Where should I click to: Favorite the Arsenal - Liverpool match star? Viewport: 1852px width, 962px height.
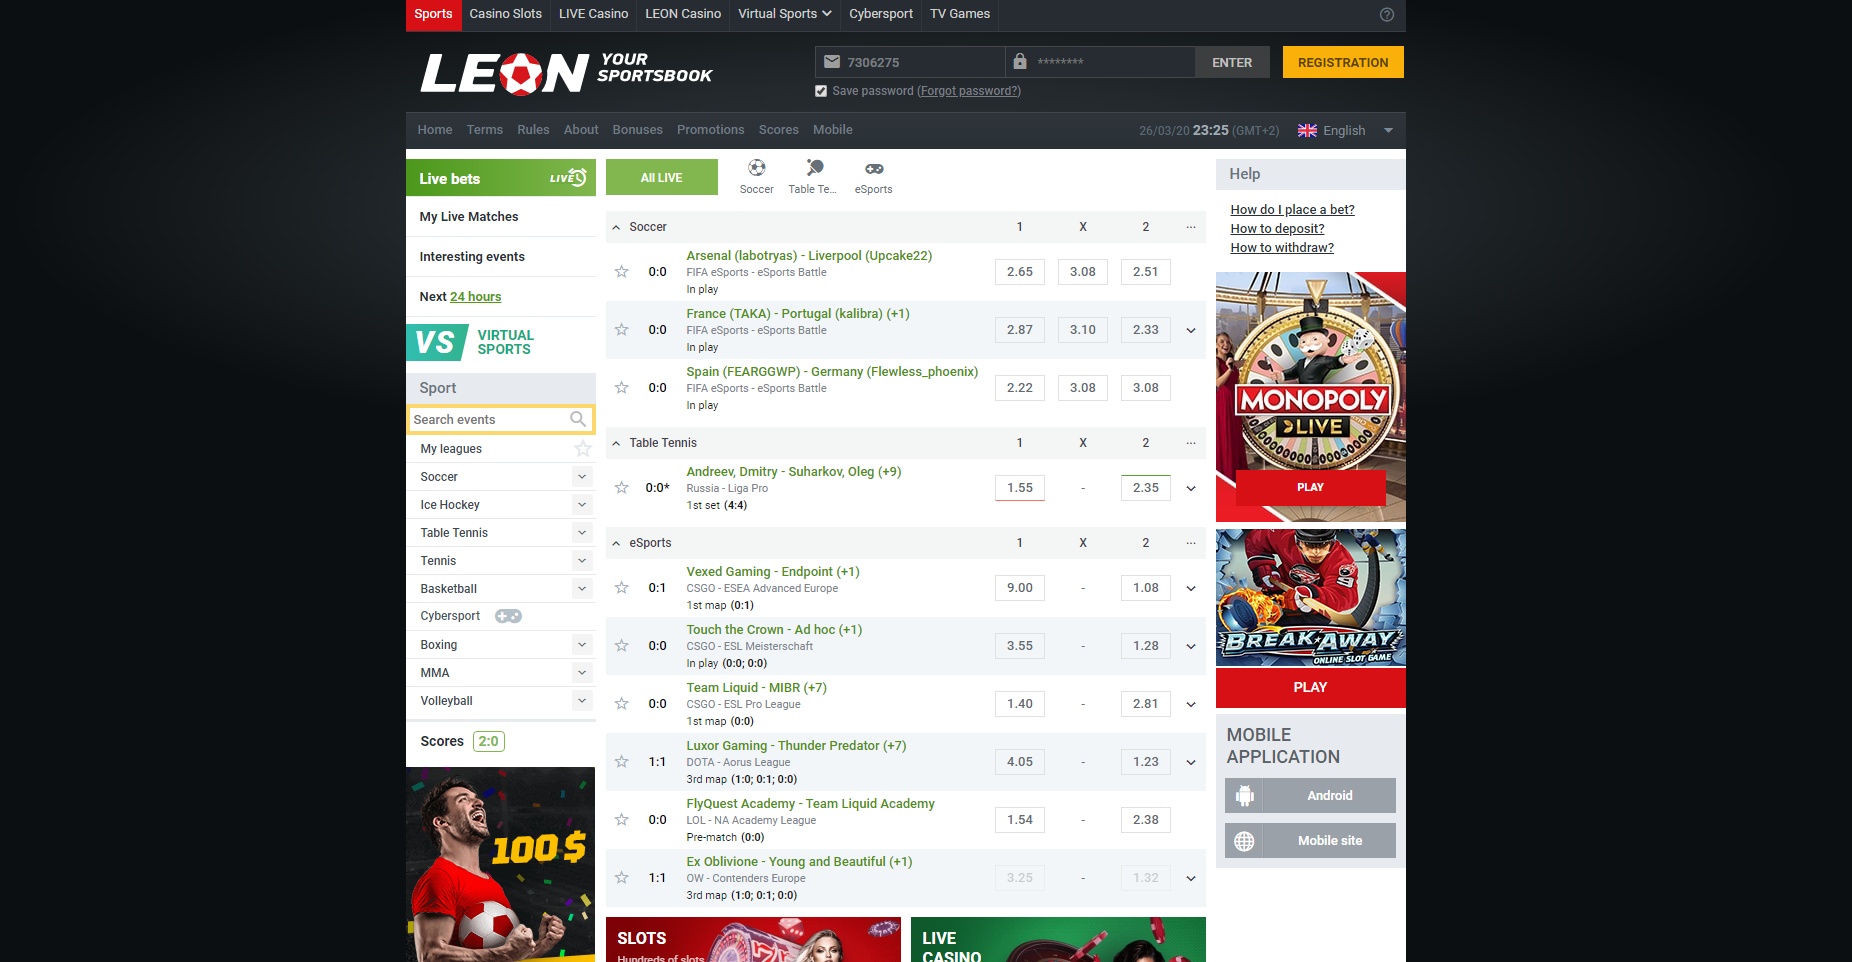click(x=621, y=272)
